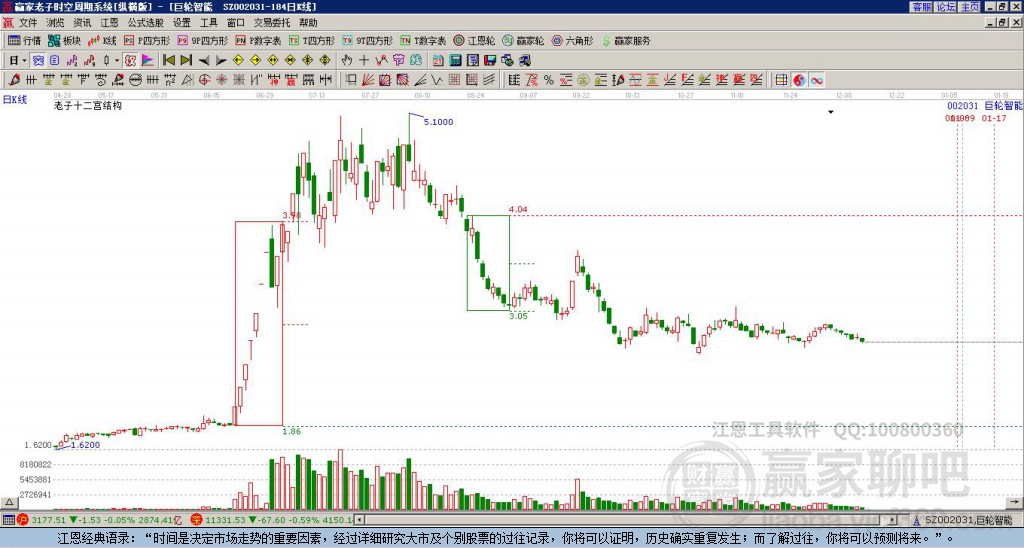The height and width of the screenshot is (548, 1024).
Task: Open the 板块 sector view
Action: [x=64, y=40]
